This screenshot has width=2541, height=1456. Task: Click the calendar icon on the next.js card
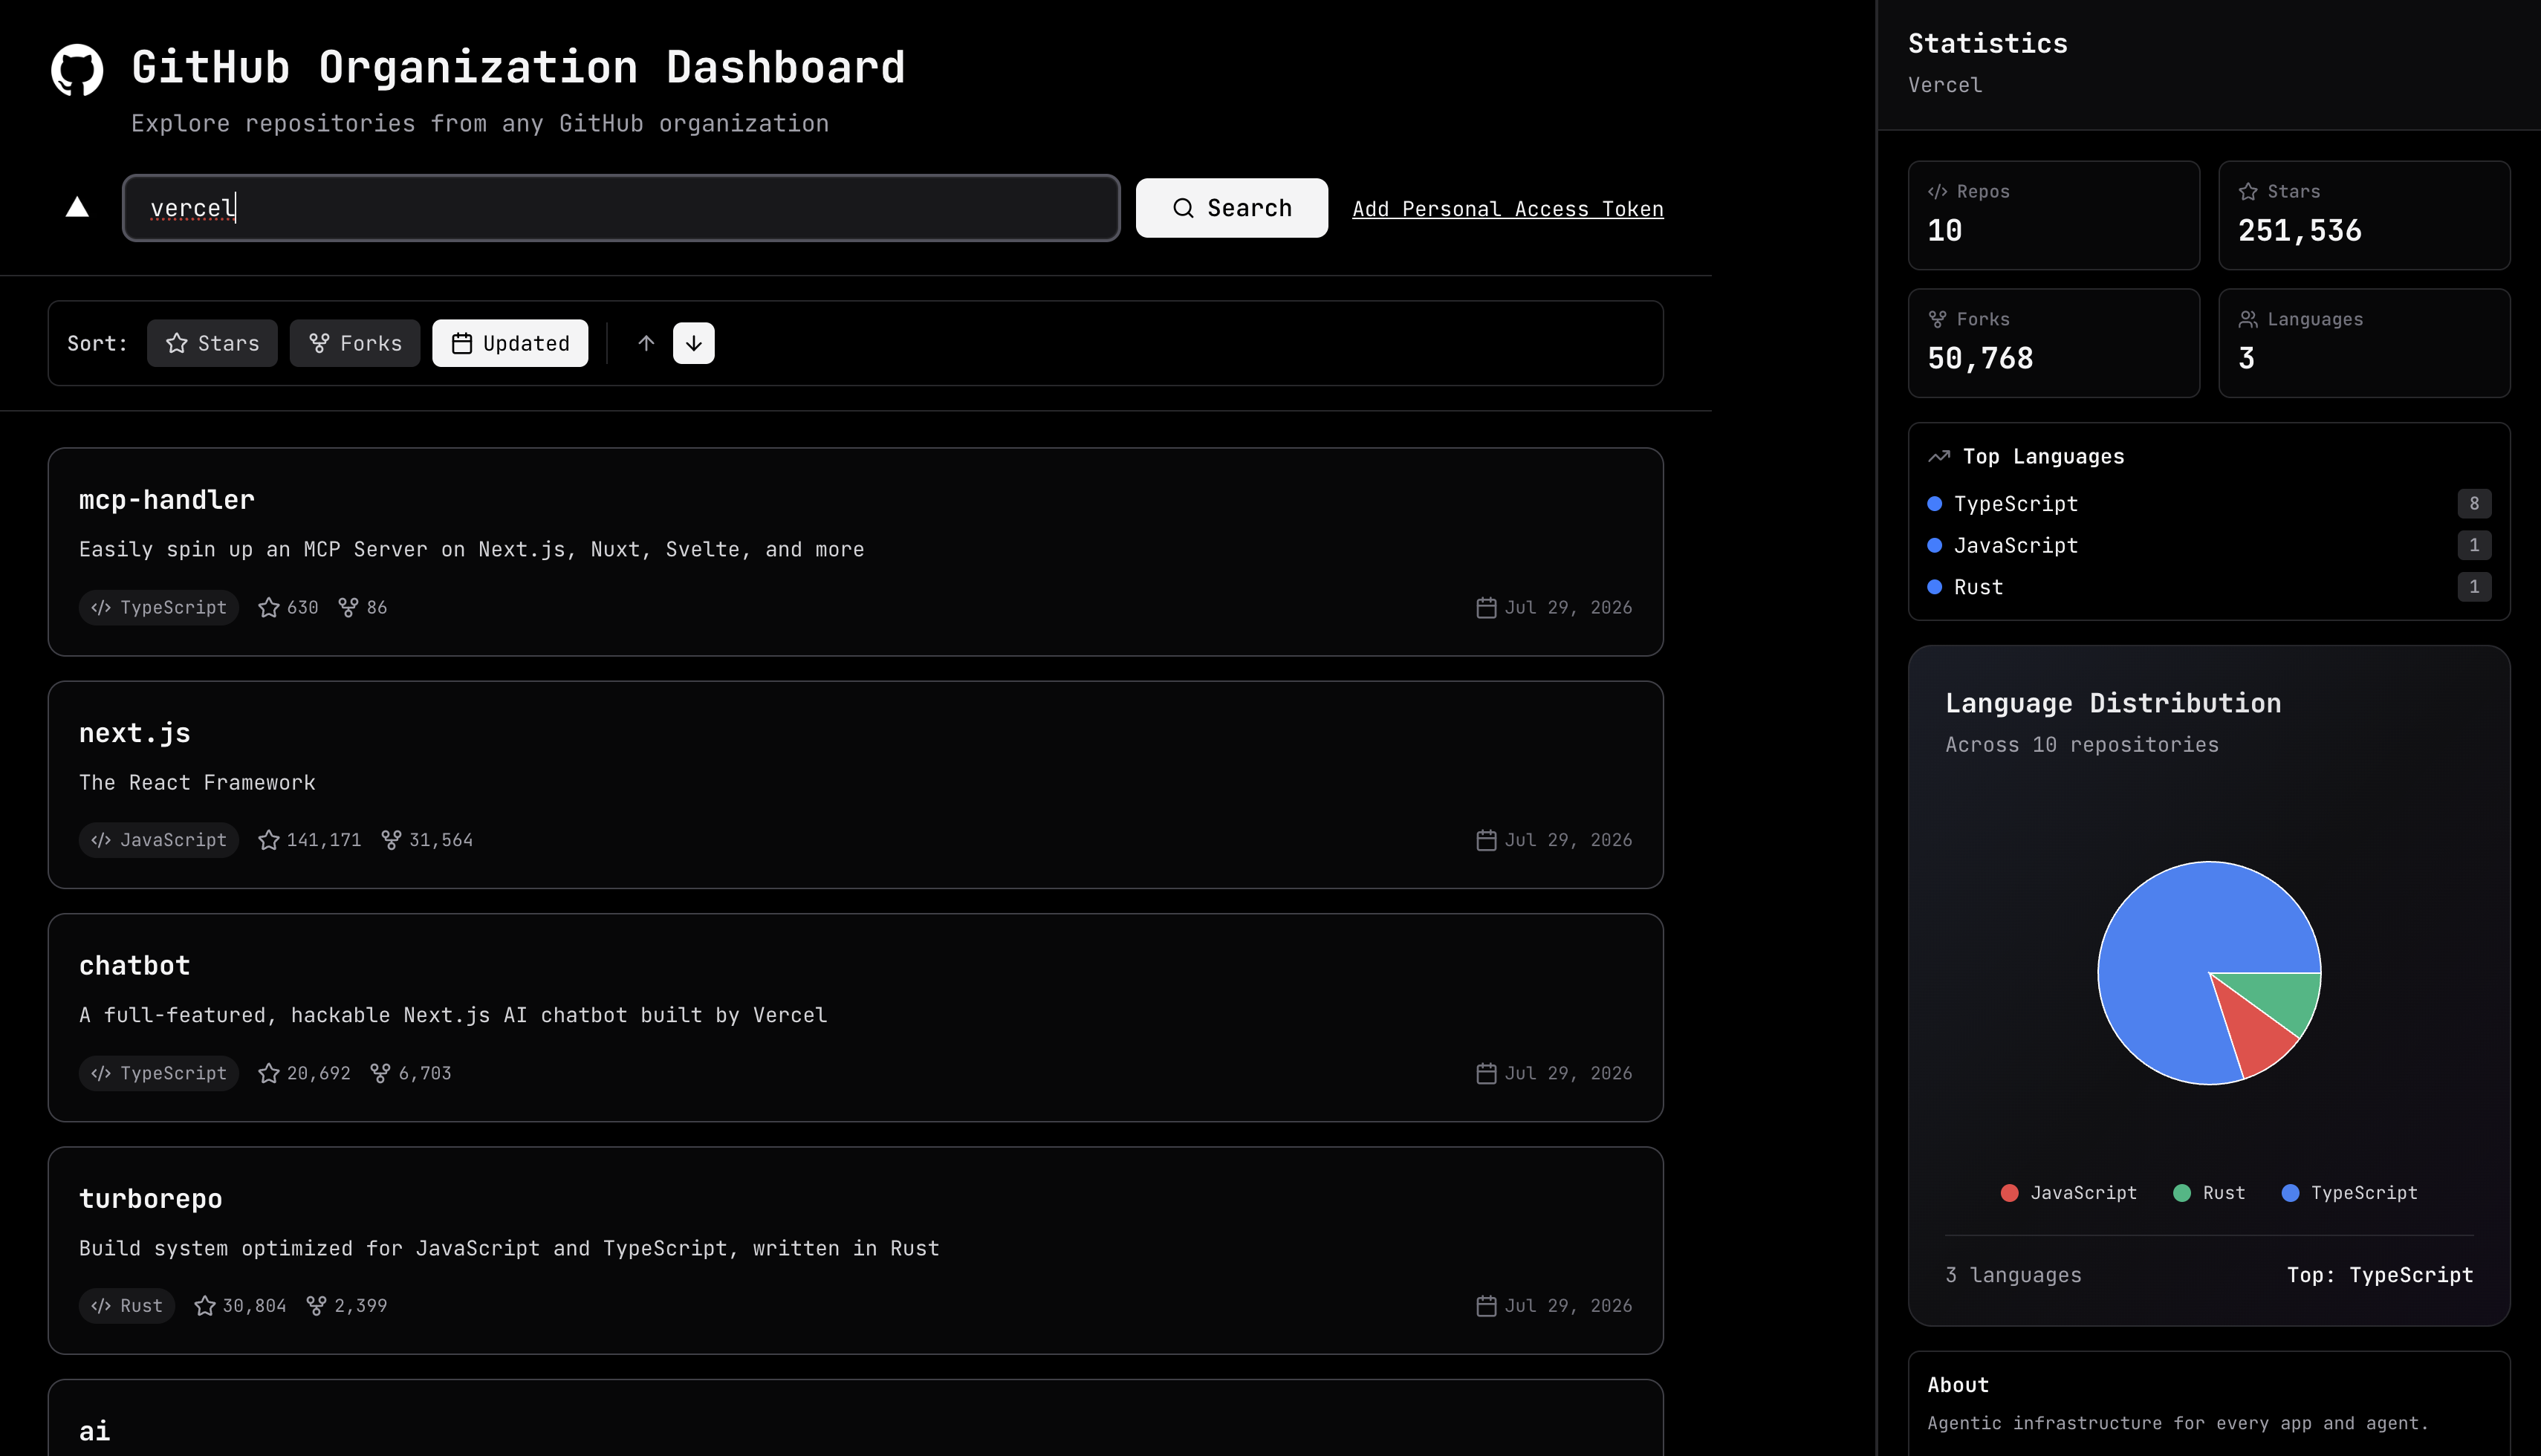pyautogui.click(x=1487, y=840)
